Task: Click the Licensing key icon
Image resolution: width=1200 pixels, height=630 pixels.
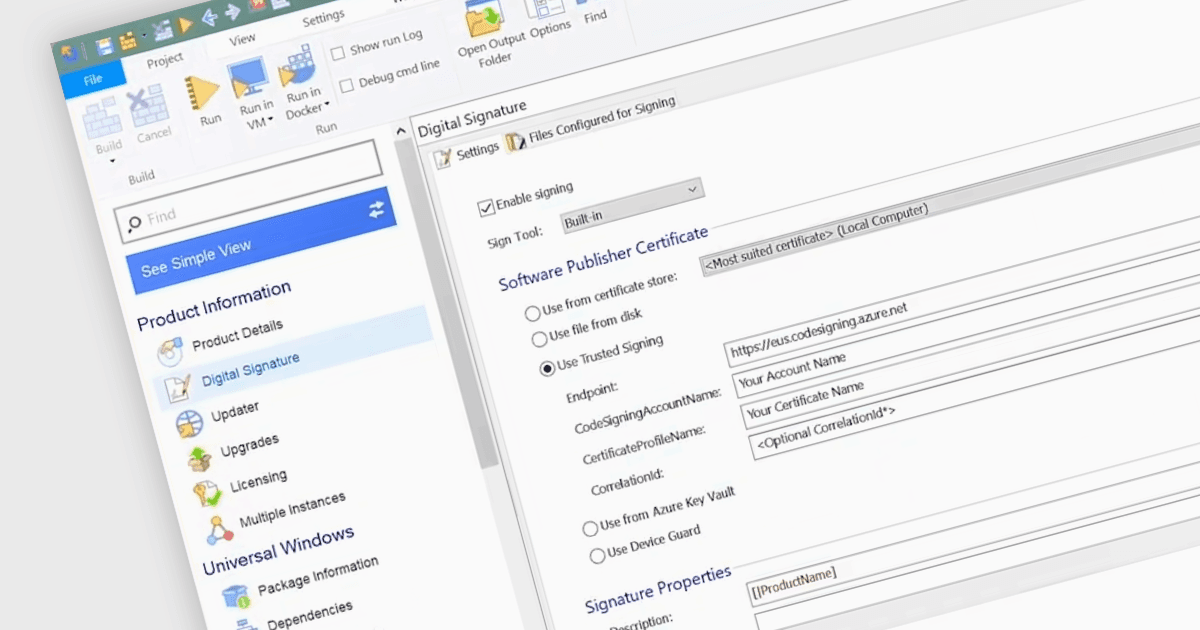Action: click(x=209, y=493)
